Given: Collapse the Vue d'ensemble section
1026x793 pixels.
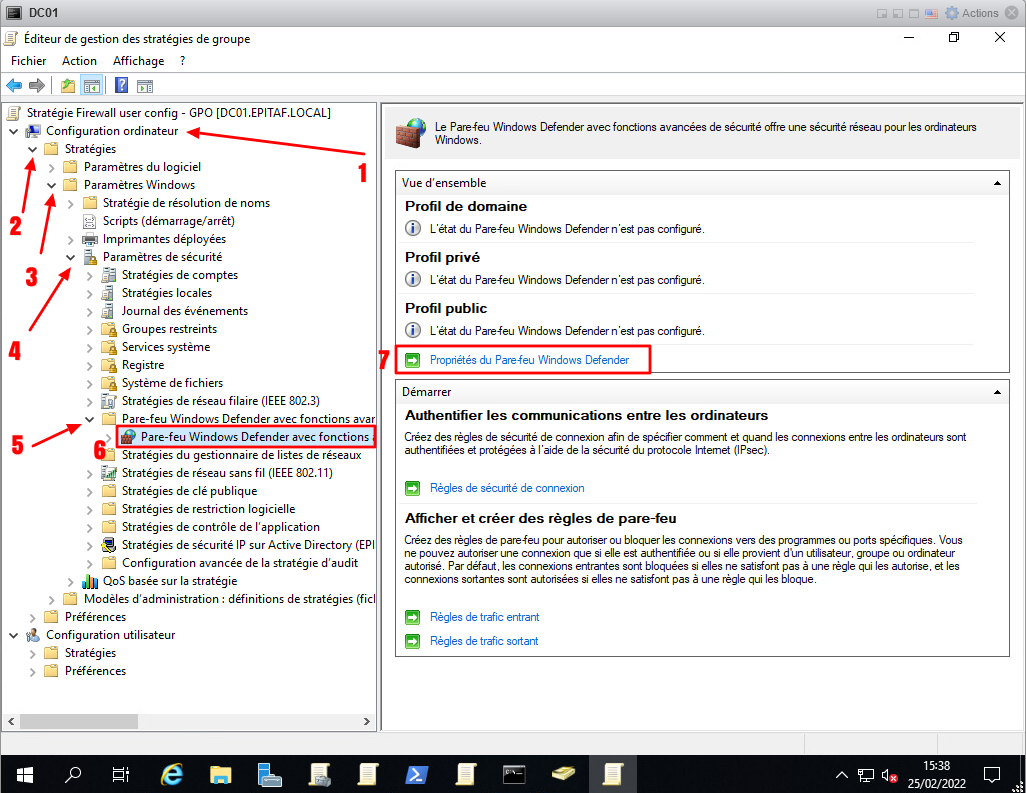Looking at the screenshot, I should coord(995,183).
